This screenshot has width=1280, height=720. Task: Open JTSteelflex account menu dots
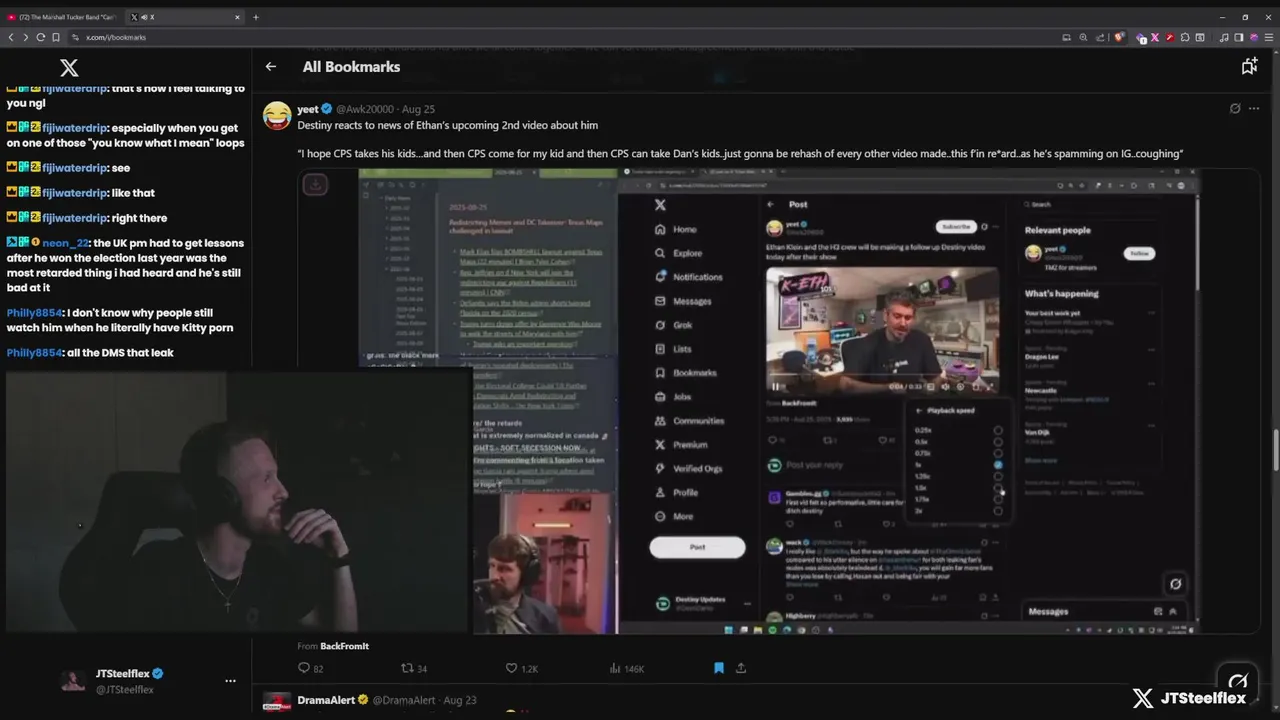[230, 681]
